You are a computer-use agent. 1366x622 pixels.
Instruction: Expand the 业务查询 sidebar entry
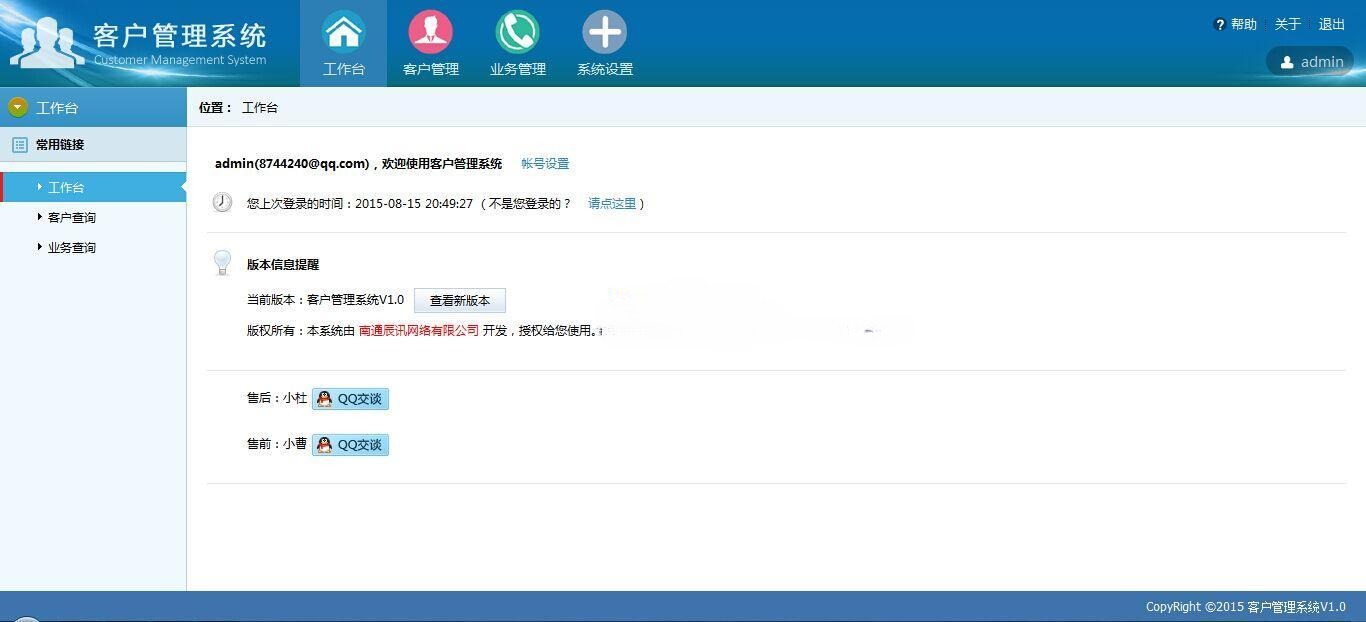coord(70,247)
